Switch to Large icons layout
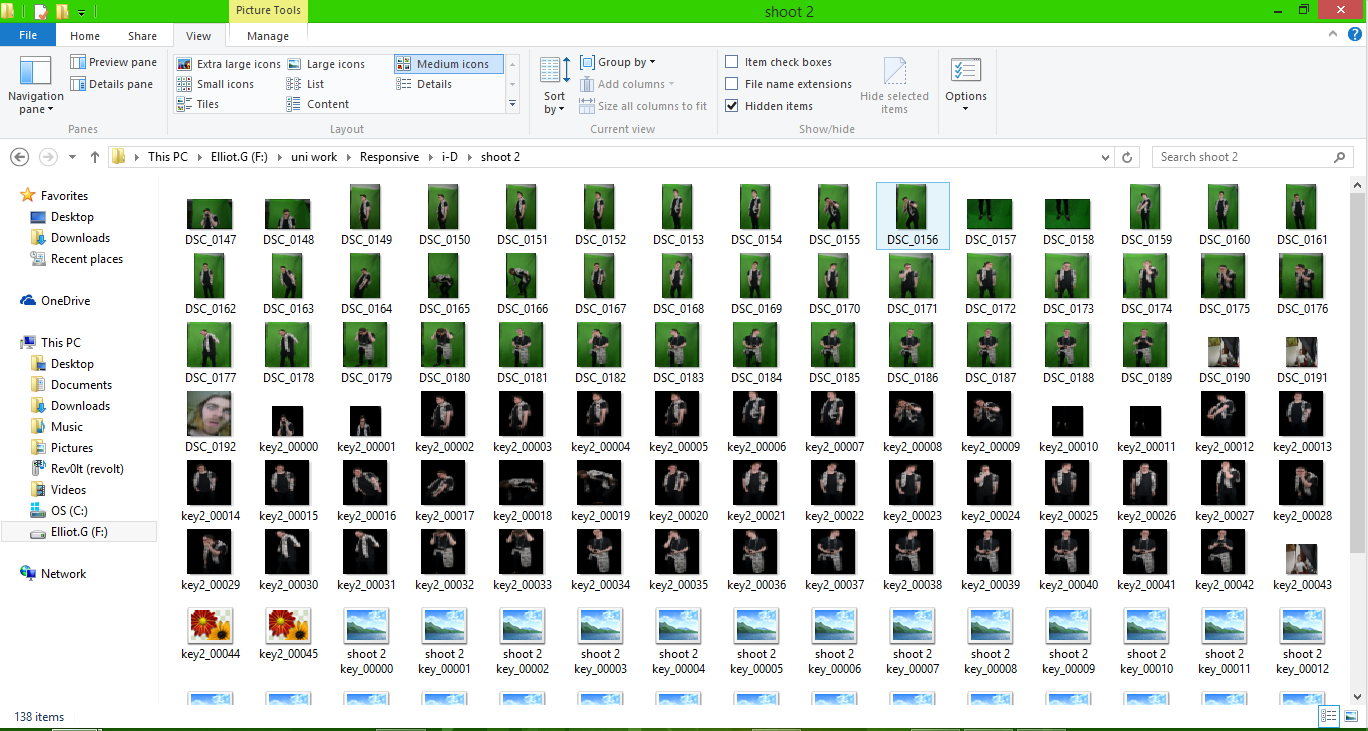The width and height of the screenshot is (1368, 731). point(326,64)
